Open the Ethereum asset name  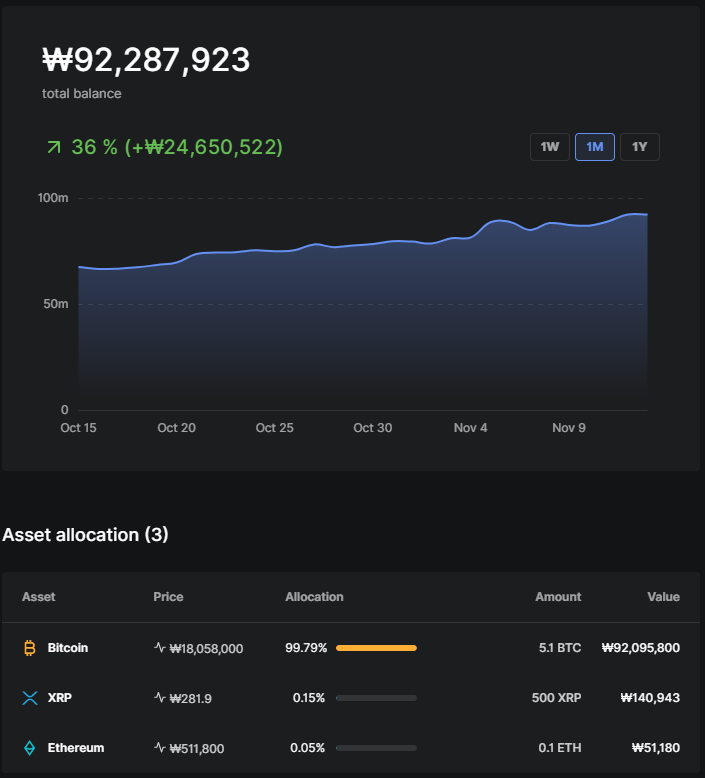click(x=76, y=748)
